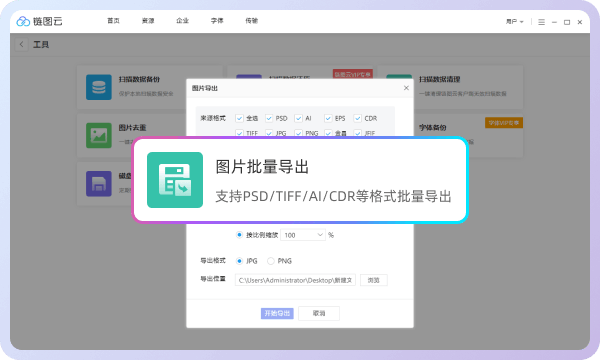
Task: Open the 资源 tab
Action: coord(148,21)
